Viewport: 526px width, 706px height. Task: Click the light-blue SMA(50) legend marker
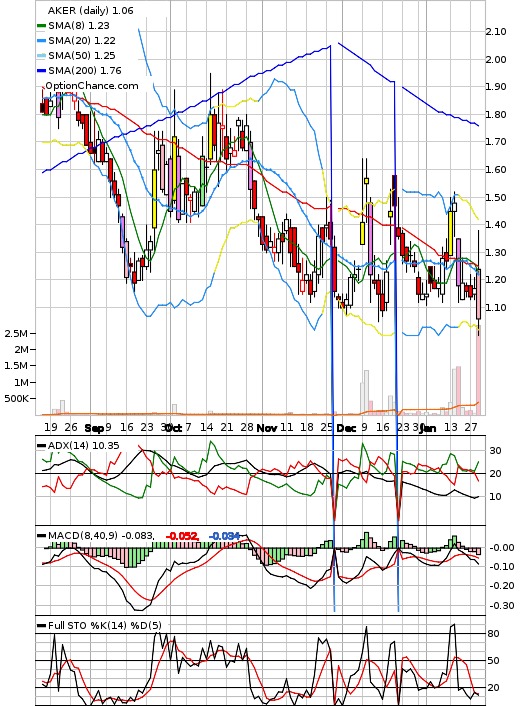(41, 56)
